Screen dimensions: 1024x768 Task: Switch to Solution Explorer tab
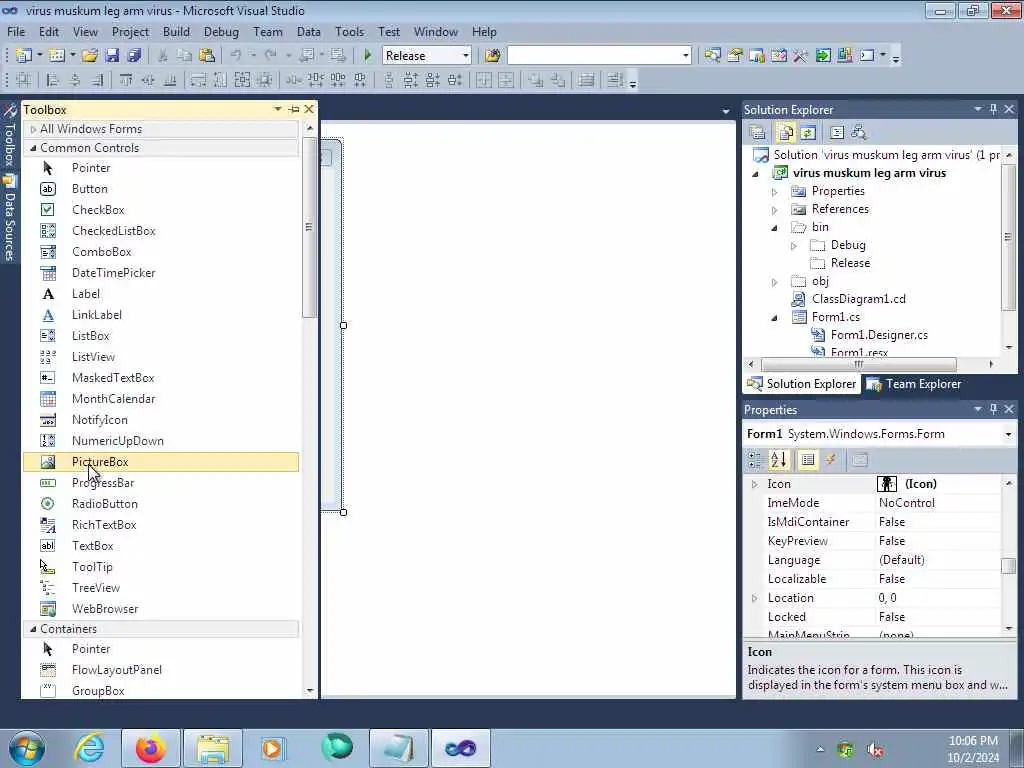coord(801,384)
